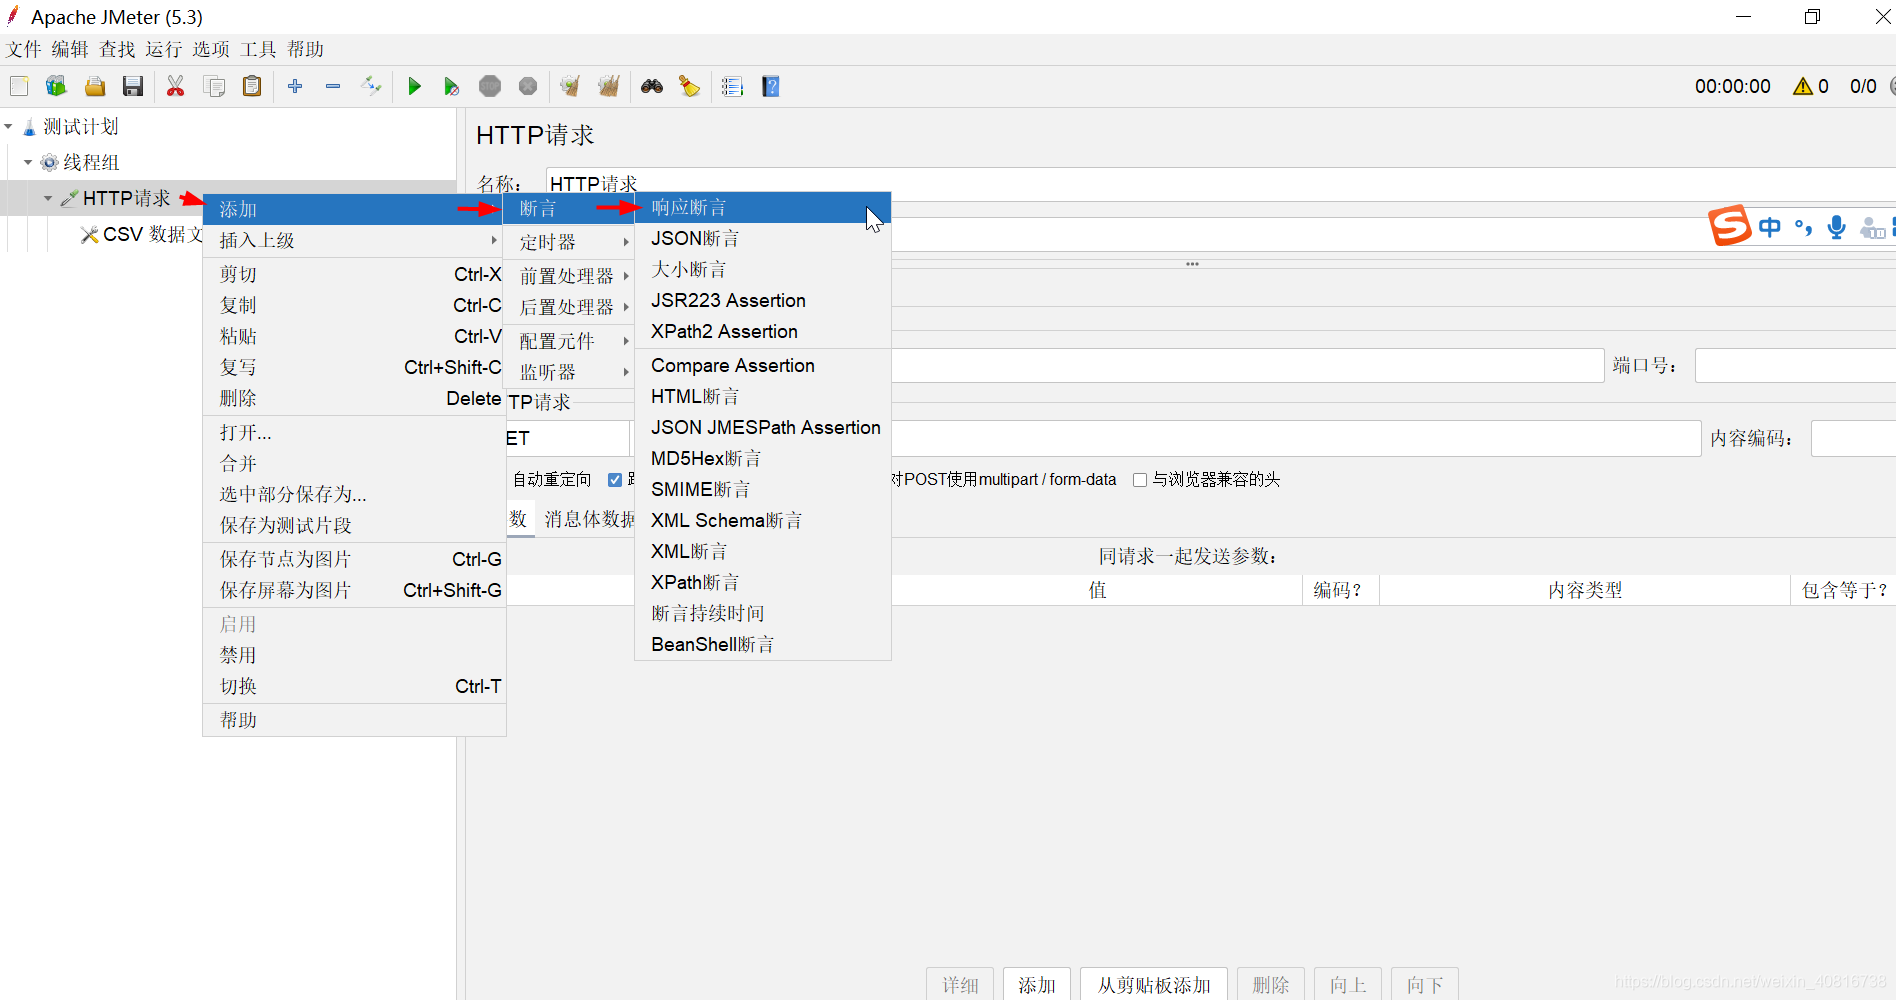This screenshot has height=1000, width=1896.
Task: Select the 线程组 tree item
Action: (91, 162)
